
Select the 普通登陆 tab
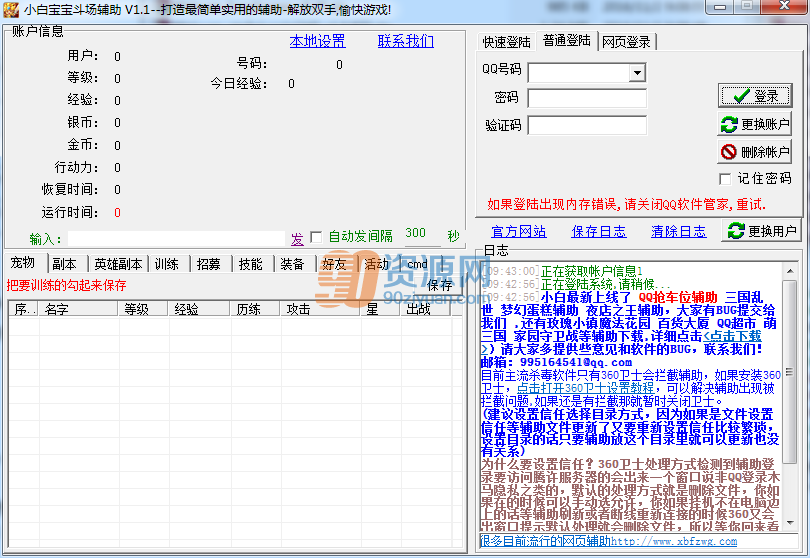[567, 40]
